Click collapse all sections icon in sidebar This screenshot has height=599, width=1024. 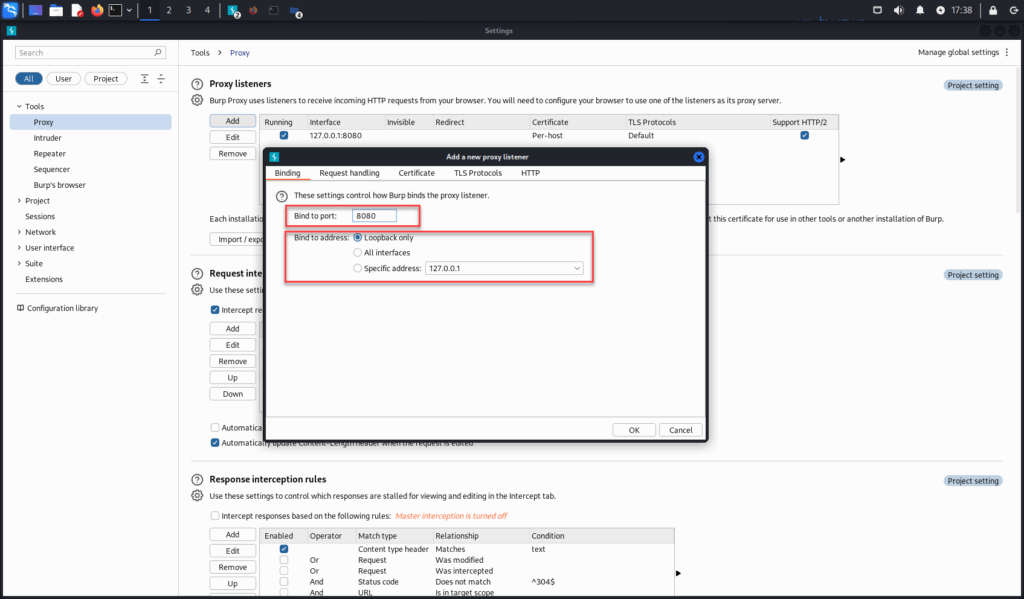click(x=161, y=78)
